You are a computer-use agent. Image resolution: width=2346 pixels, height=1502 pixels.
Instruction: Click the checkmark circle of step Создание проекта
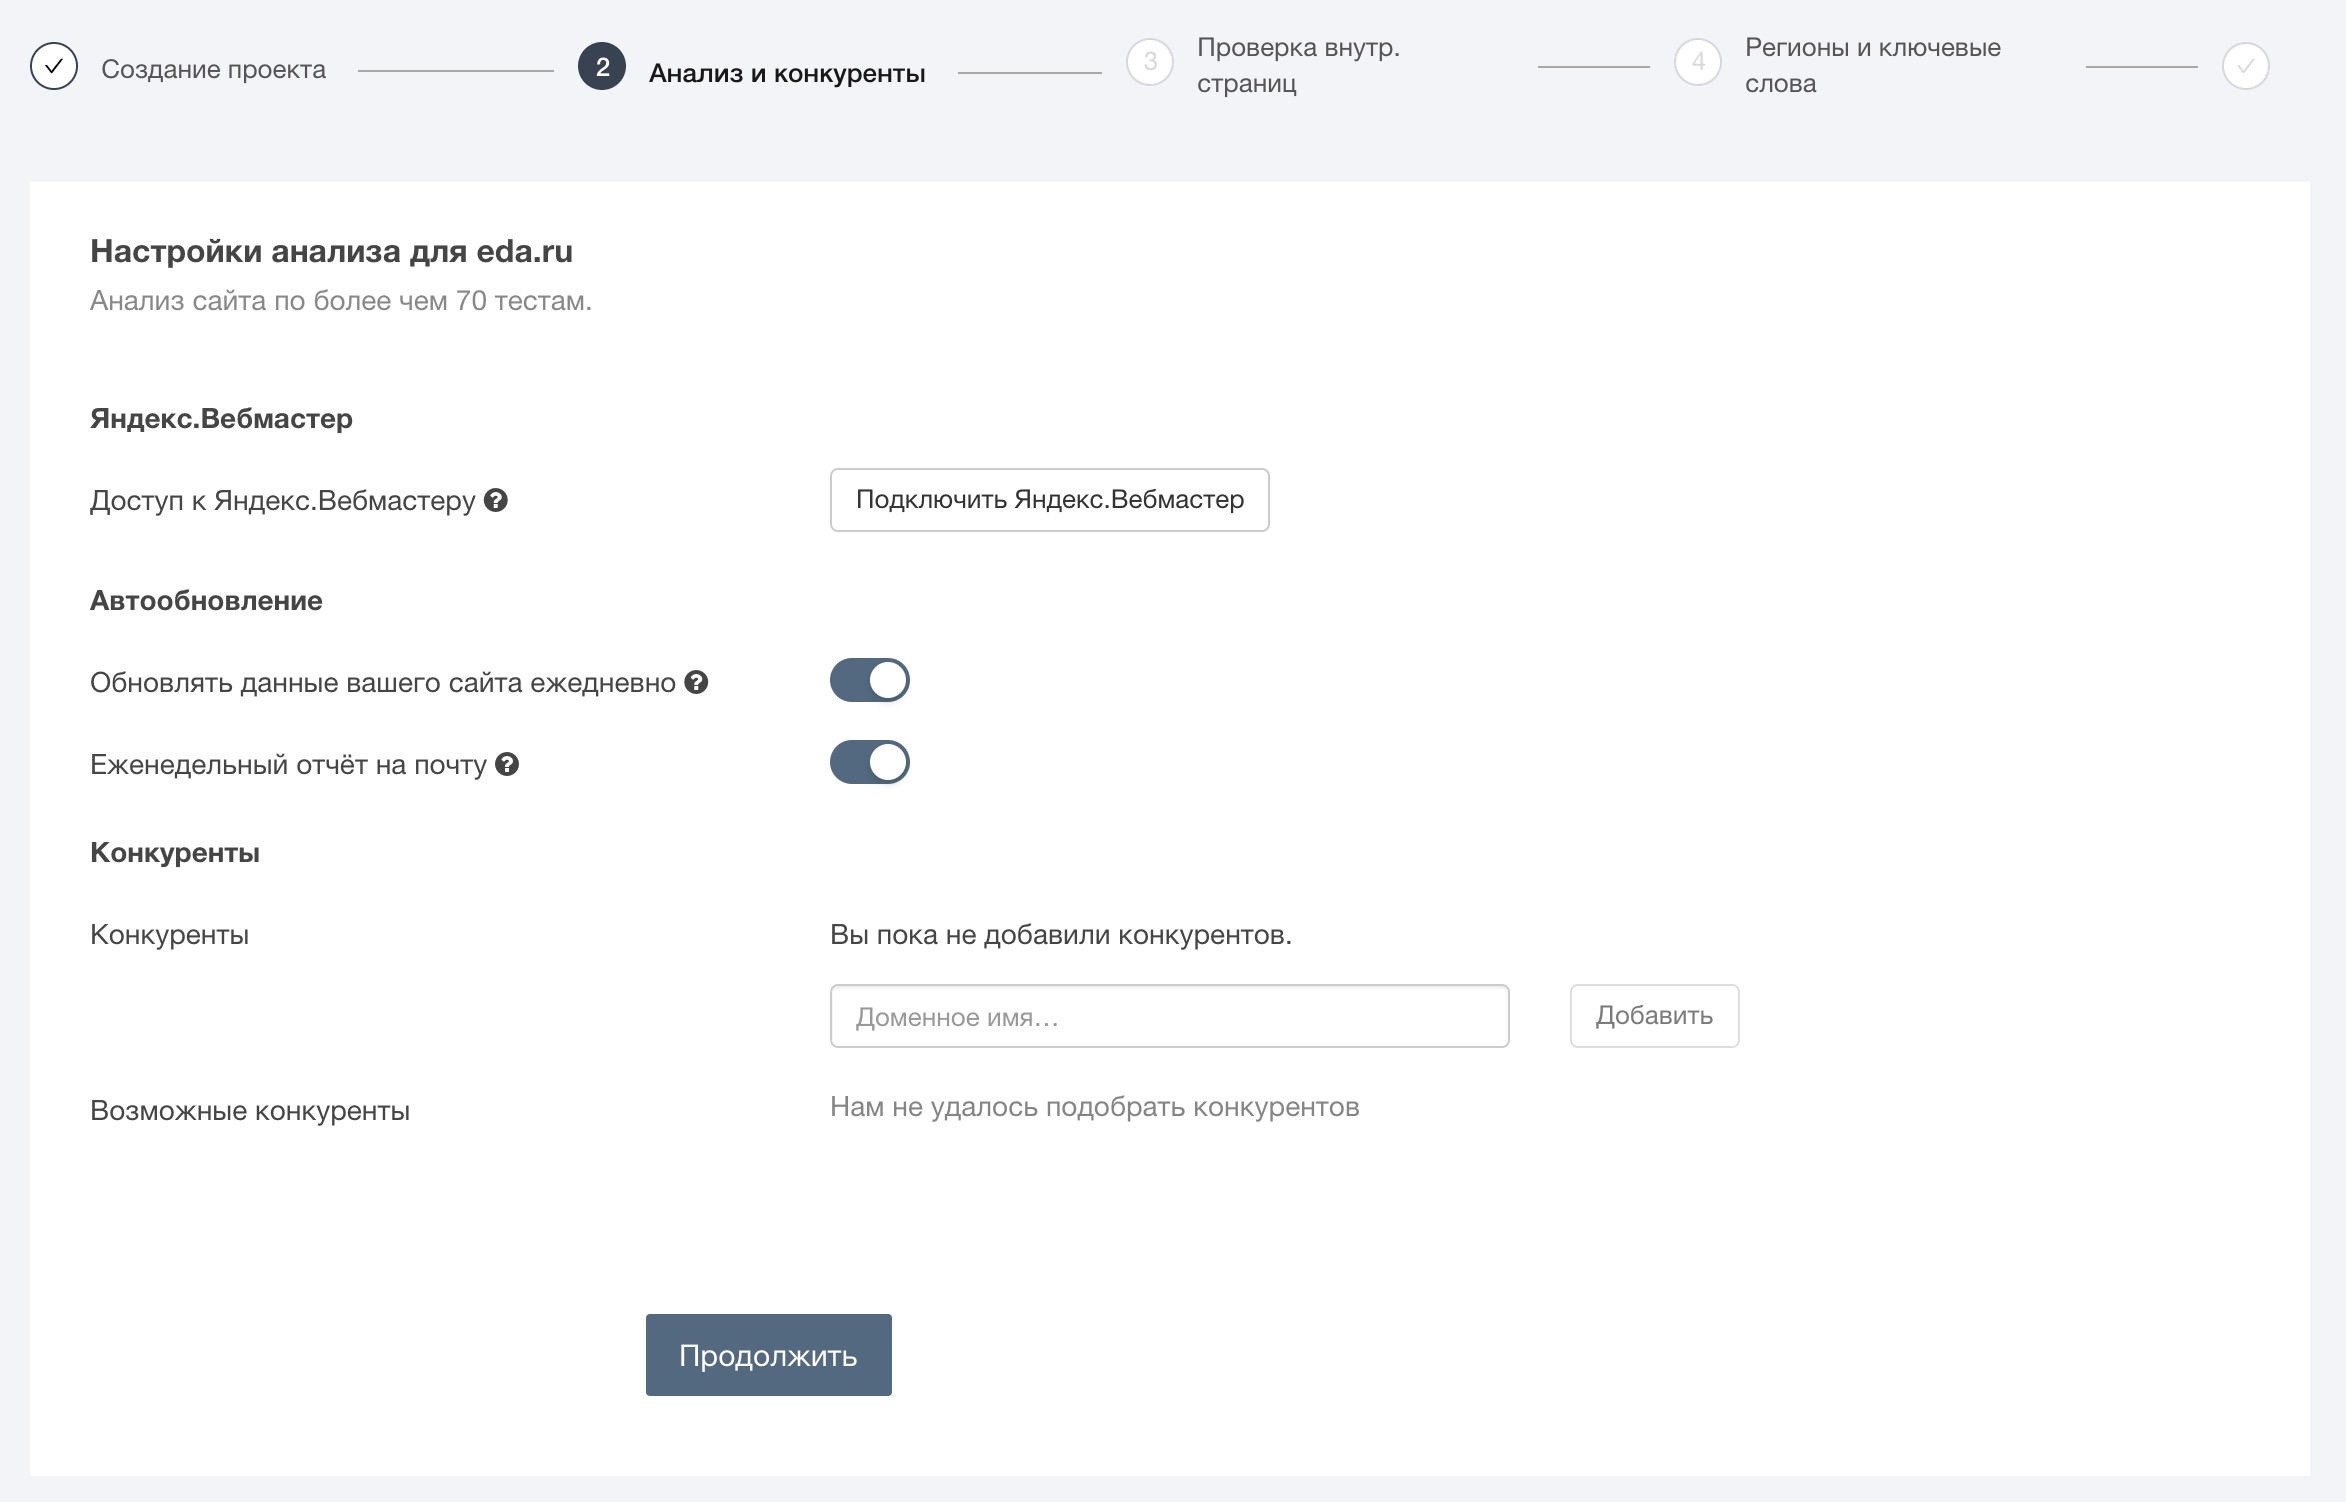click(x=55, y=65)
